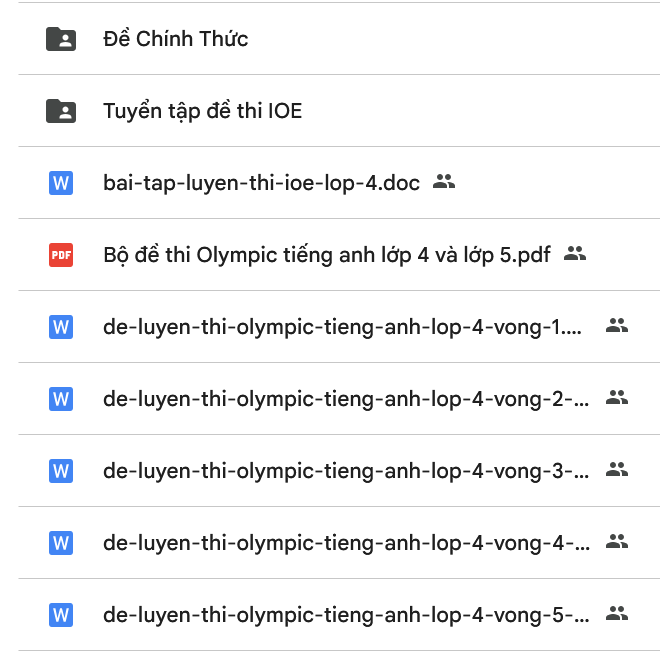This screenshot has width=660, height=661.
Task: Select the de-luyen-thi-olympic vong-1 document name
Action: click(x=342, y=327)
